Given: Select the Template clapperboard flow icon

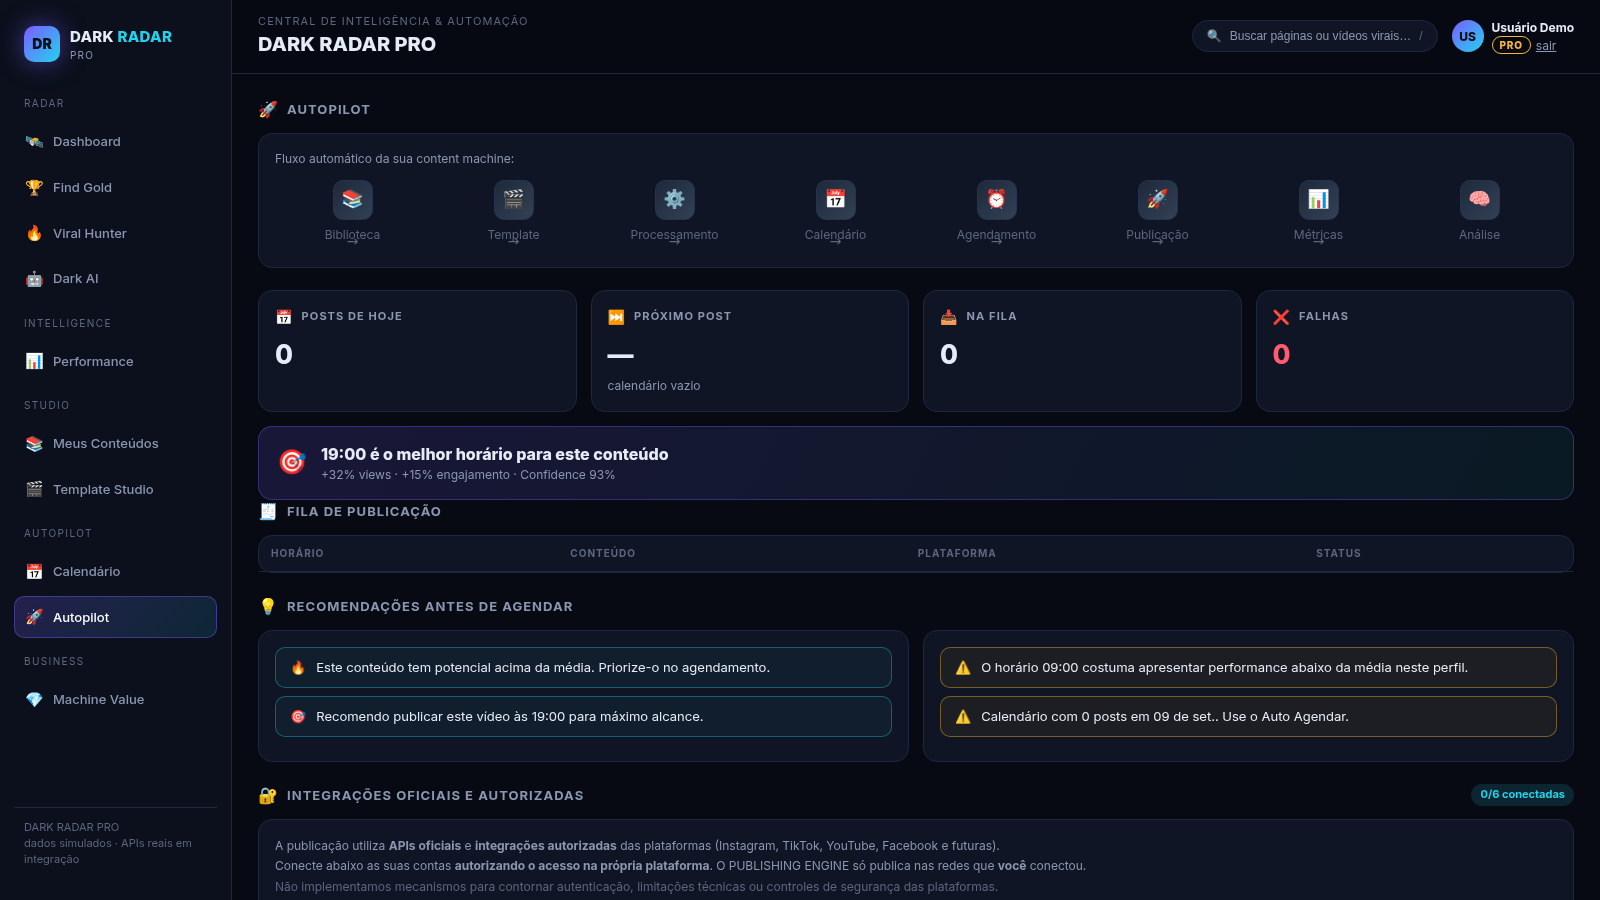Looking at the screenshot, I should click(514, 199).
